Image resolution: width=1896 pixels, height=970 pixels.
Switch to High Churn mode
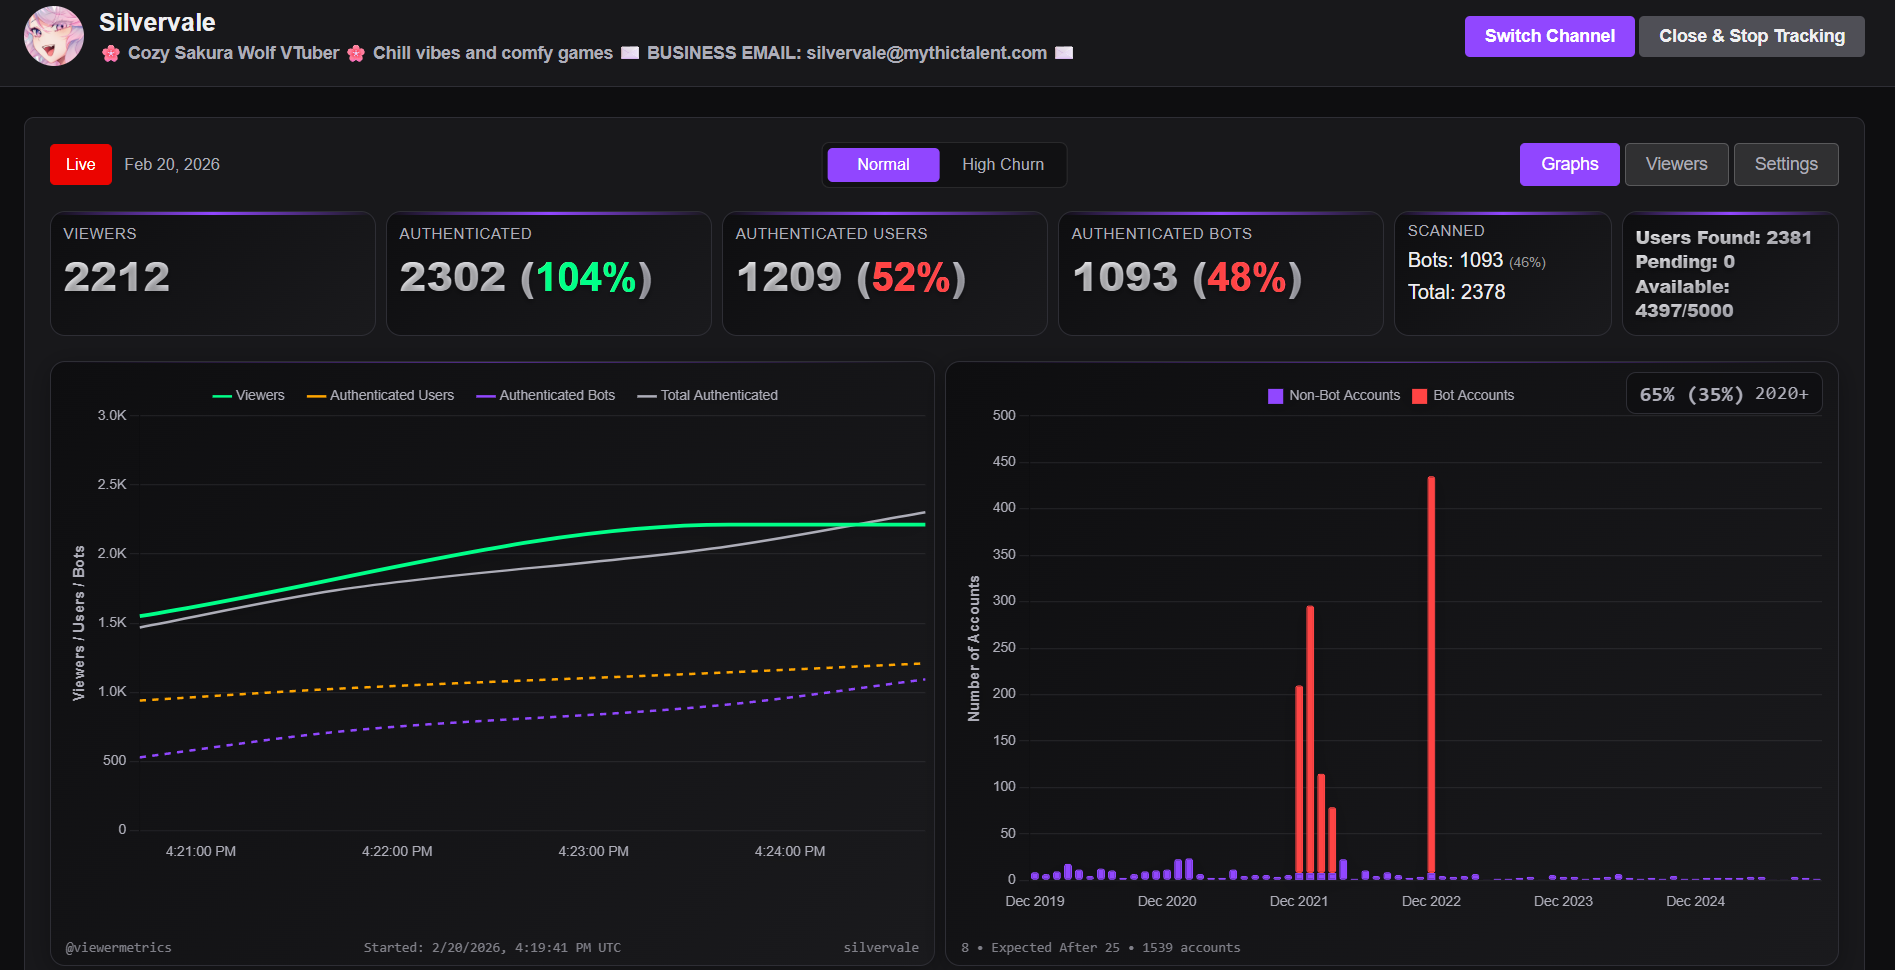tap(1002, 165)
